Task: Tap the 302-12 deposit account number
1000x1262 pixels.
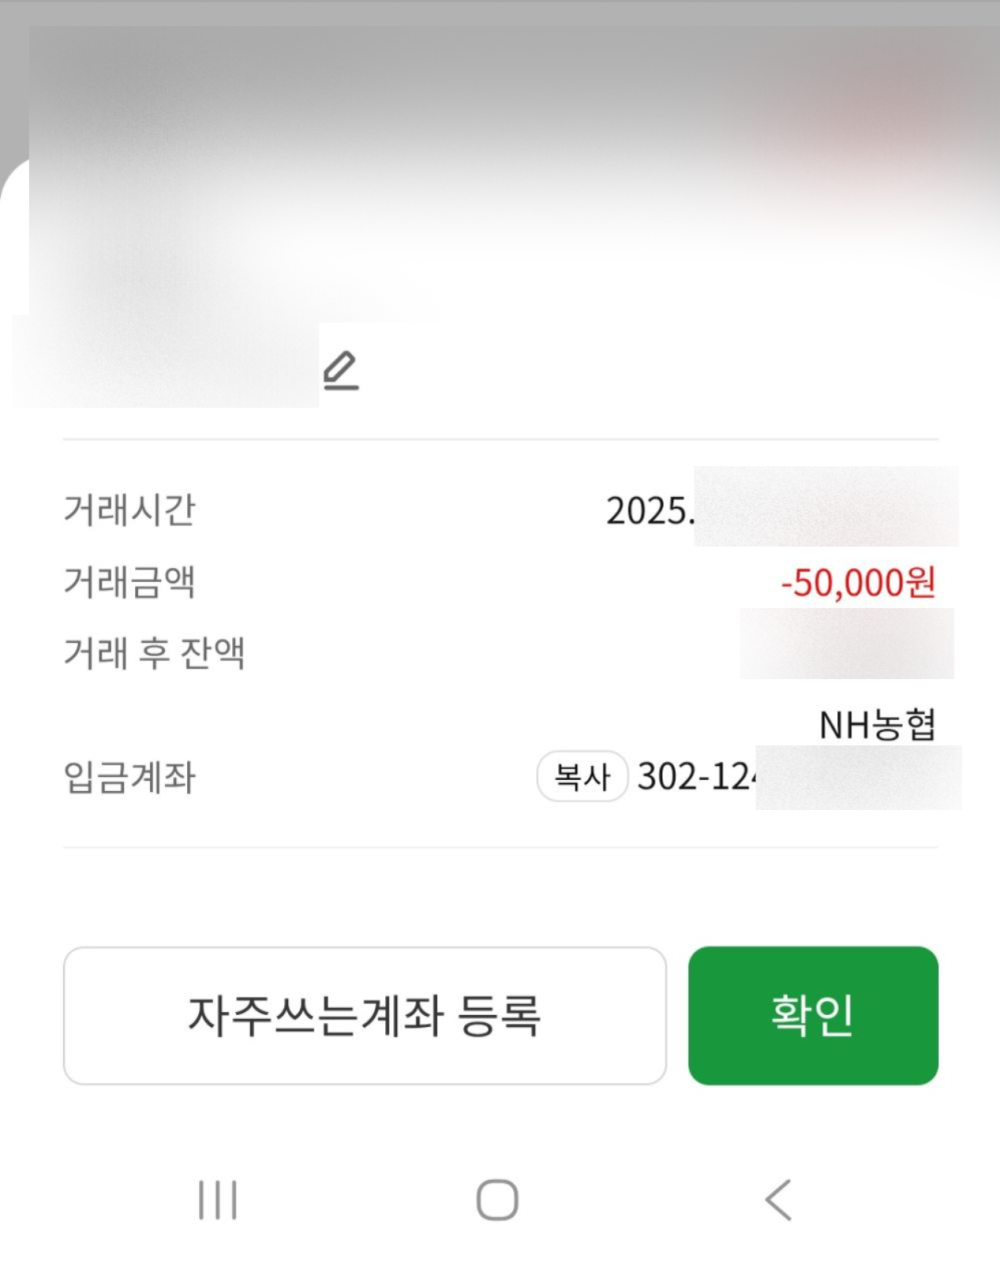Action: (696, 776)
